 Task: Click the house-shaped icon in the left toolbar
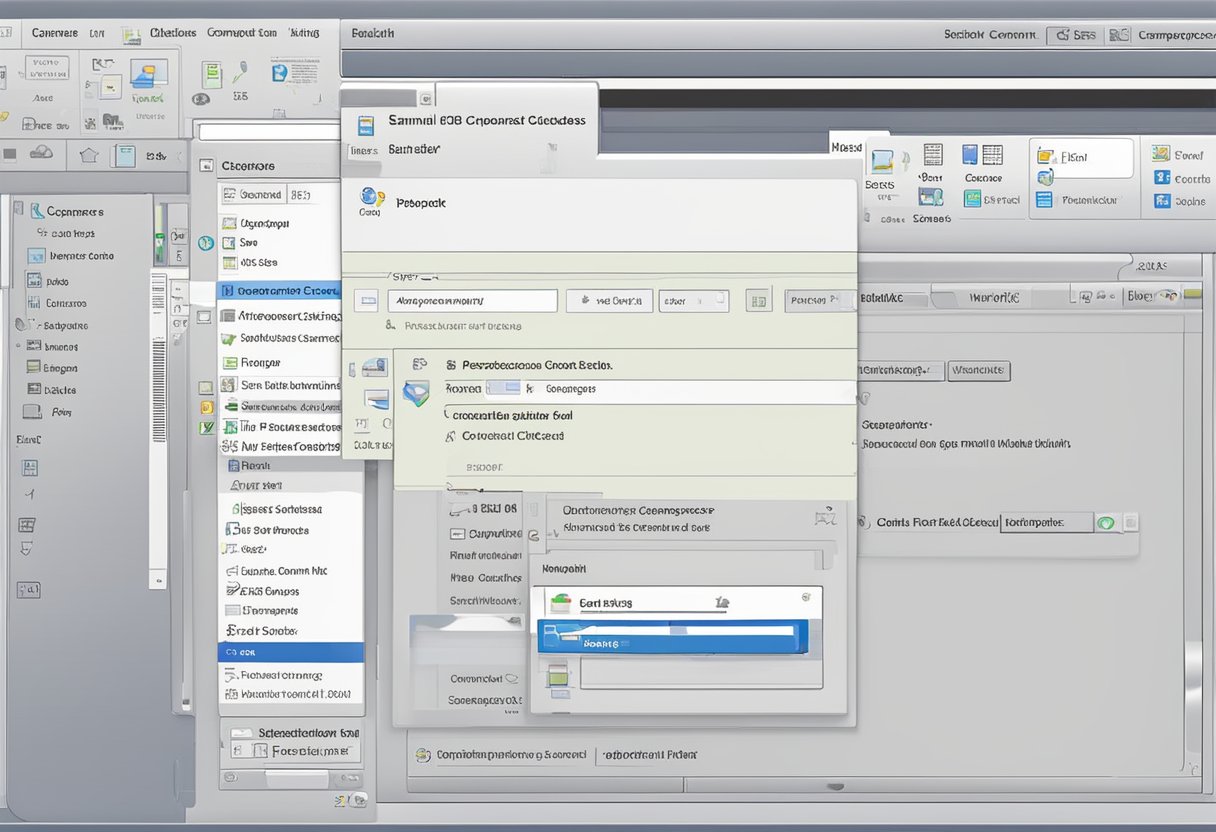click(89, 155)
